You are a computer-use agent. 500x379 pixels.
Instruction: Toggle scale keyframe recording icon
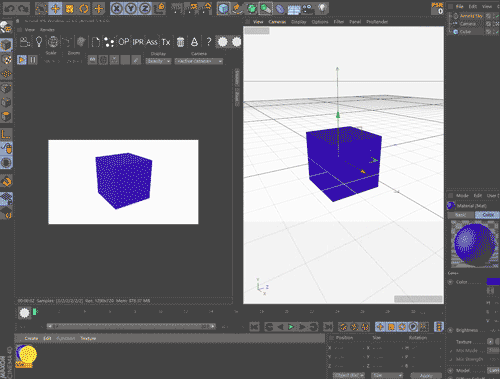[x=391, y=327]
